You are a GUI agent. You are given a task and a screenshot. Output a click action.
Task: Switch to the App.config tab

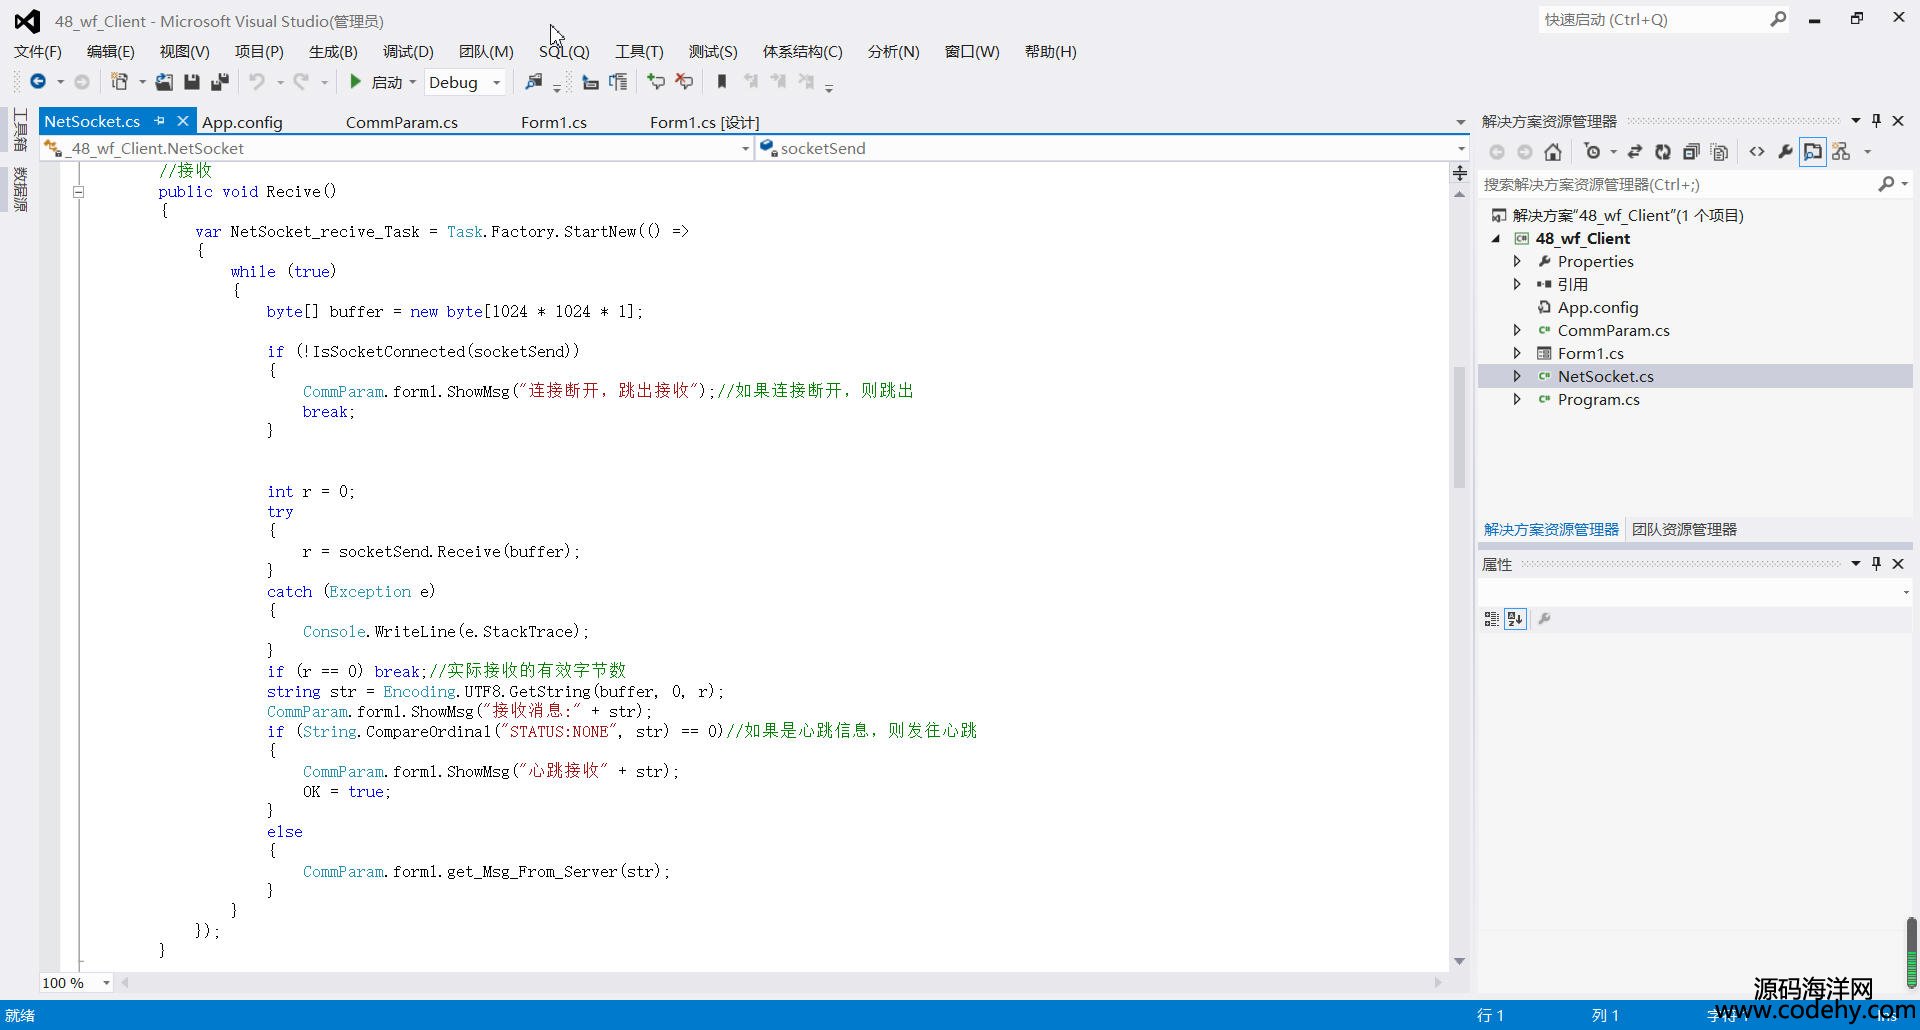(x=242, y=122)
